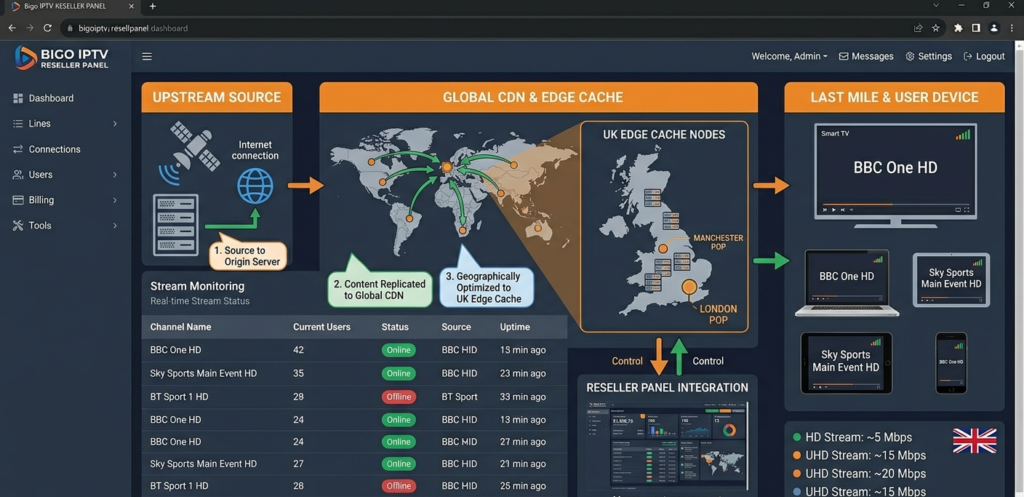Click the laptop BBC One HD progress bar
Image resolution: width=1024 pixels, height=497 pixels.
[846, 297]
